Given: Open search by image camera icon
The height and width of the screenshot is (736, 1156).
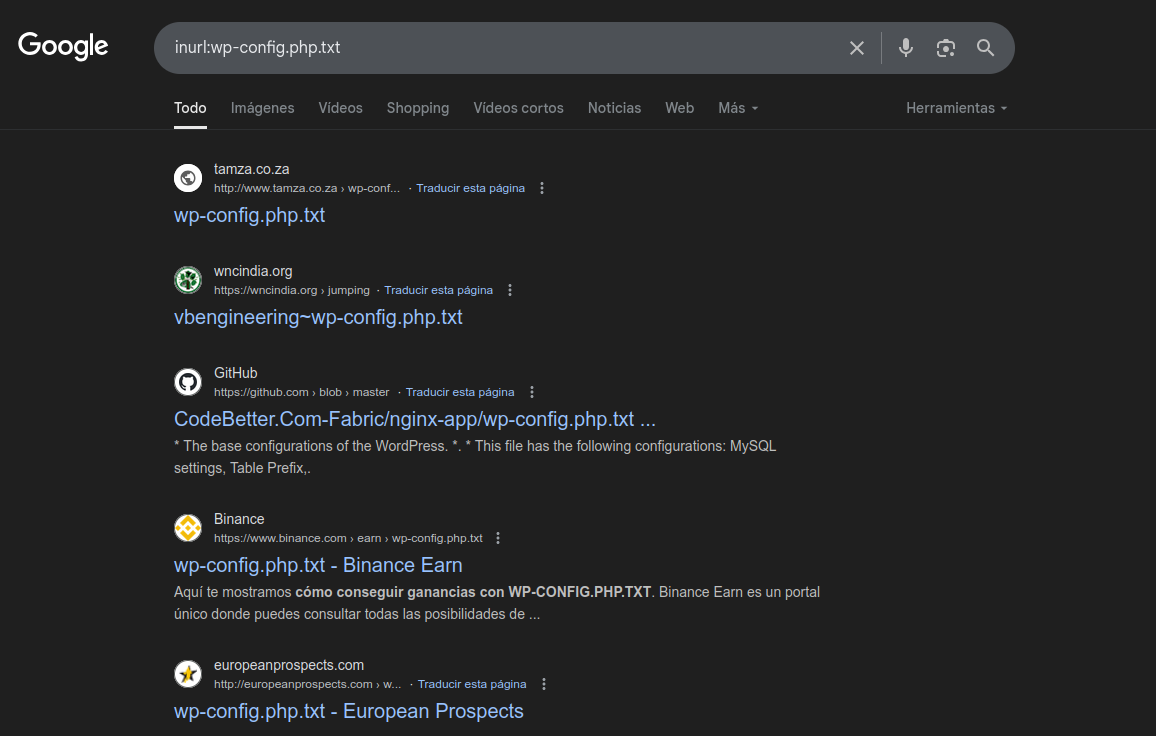Looking at the screenshot, I should tap(946, 48).
